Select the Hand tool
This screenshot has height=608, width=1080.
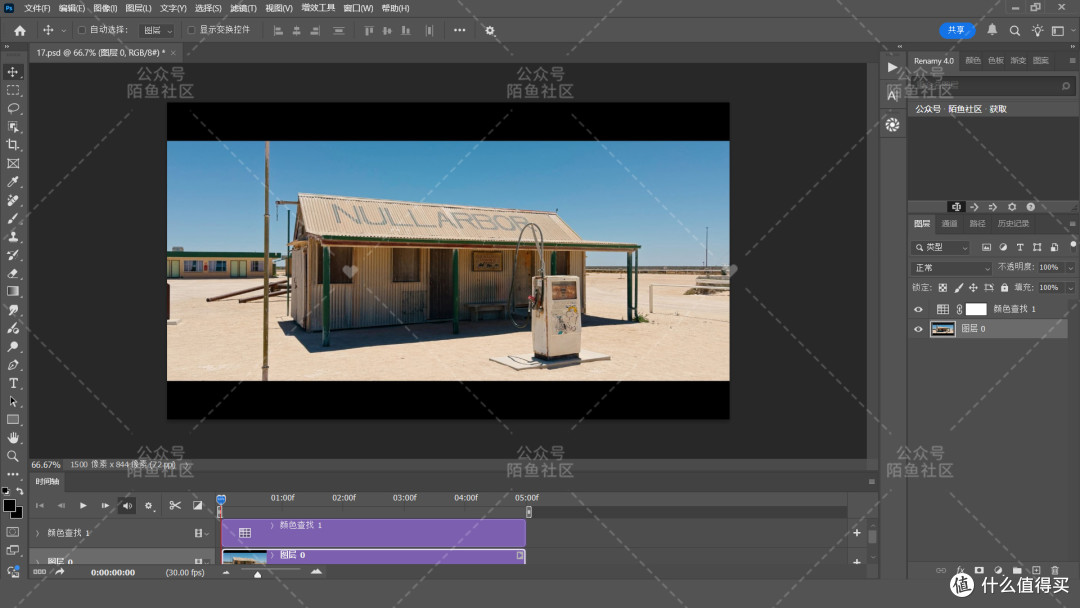pyautogui.click(x=13, y=438)
